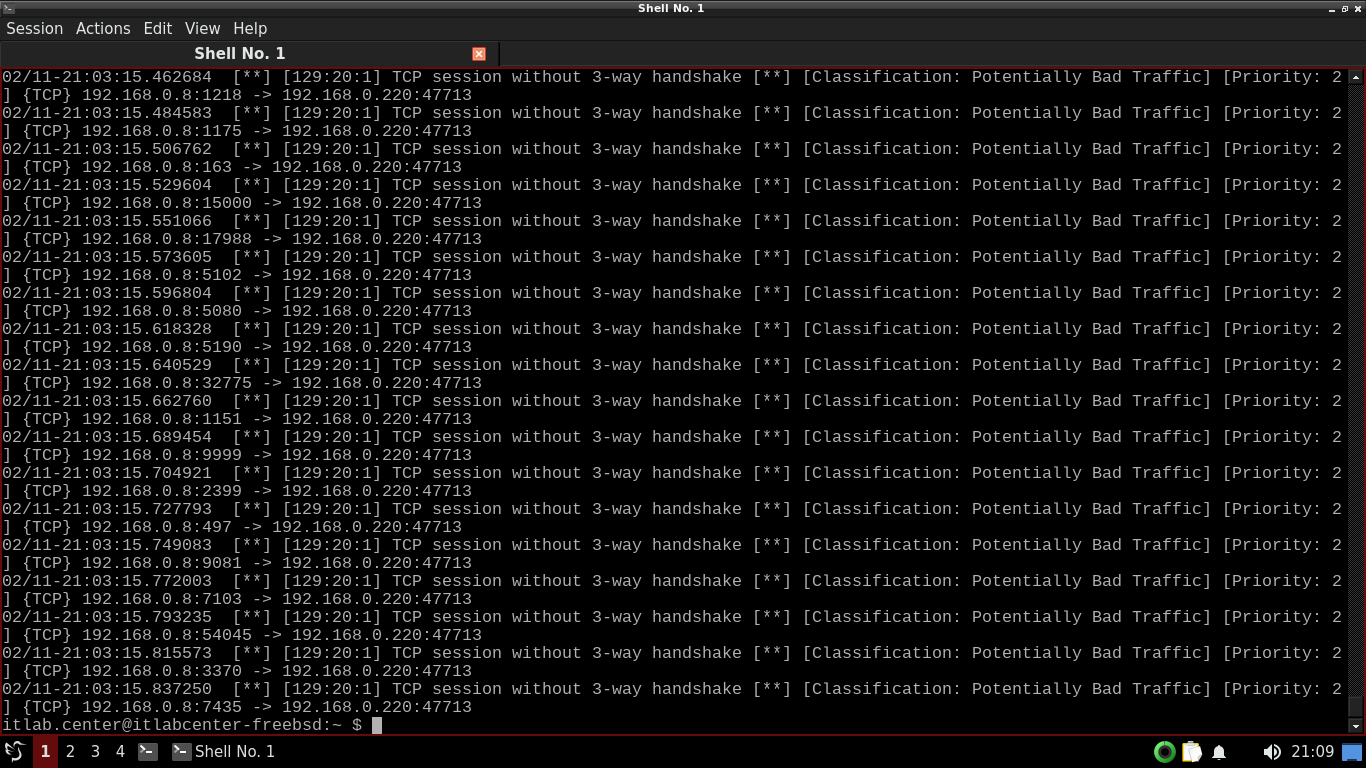This screenshot has width=1366, height=768.
Task: Switch to virtual desktop 4
Action: coord(120,751)
